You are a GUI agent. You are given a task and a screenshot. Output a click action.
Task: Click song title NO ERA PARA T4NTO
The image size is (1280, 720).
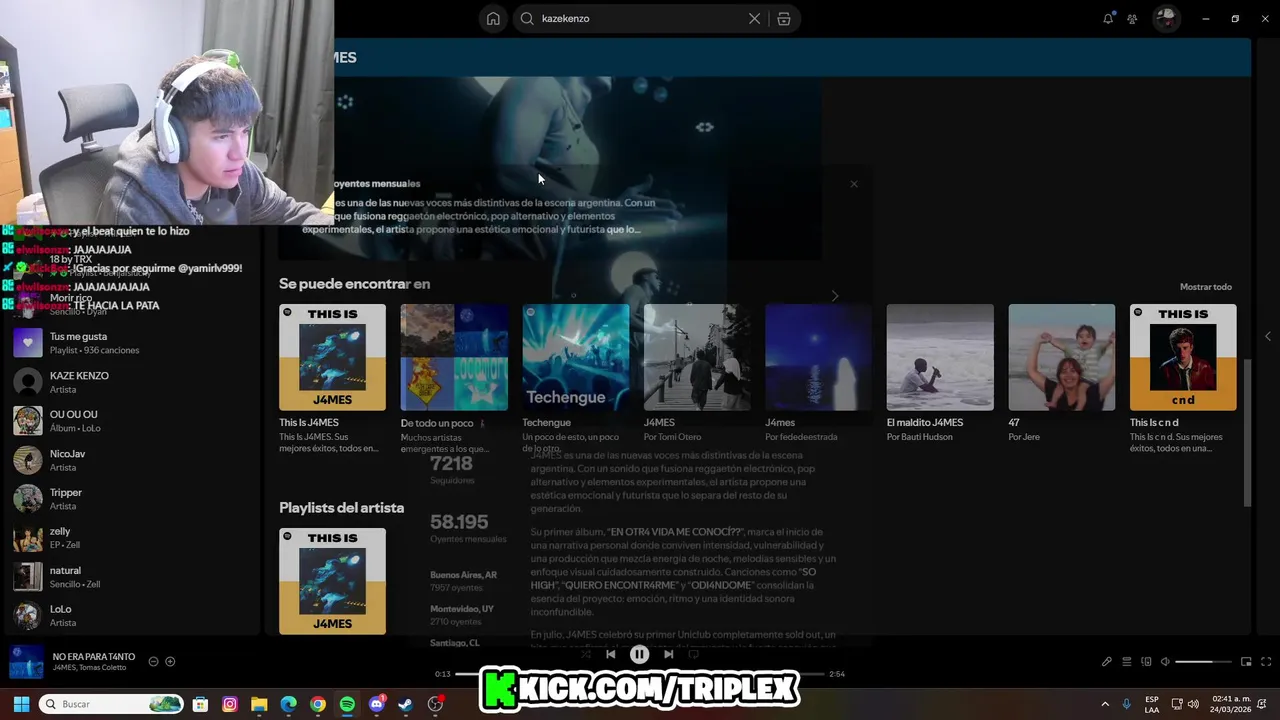94,657
